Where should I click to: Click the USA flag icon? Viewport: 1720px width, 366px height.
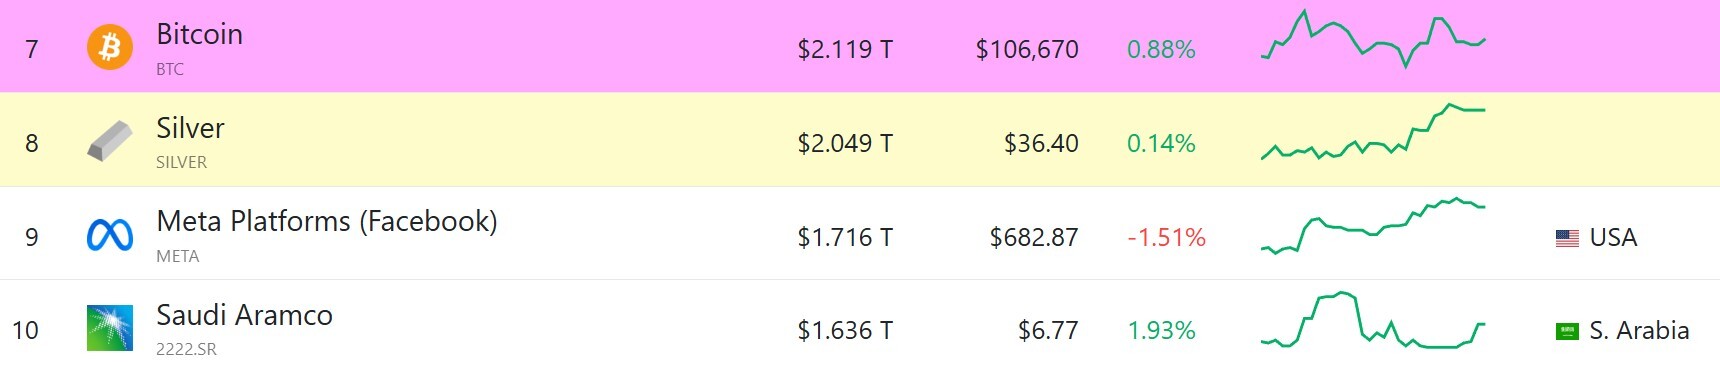pos(1567,238)
